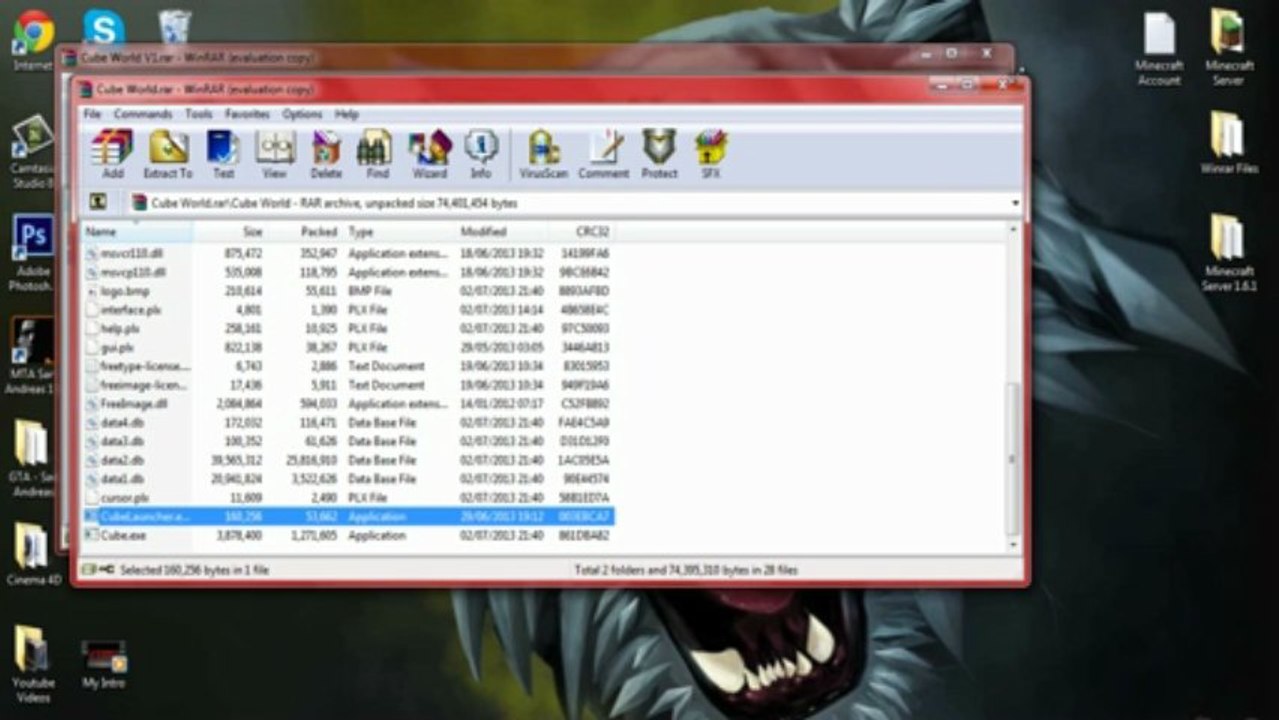Select the data3.db file
Screen dimensions: 1279x720
tap(348, 441)
